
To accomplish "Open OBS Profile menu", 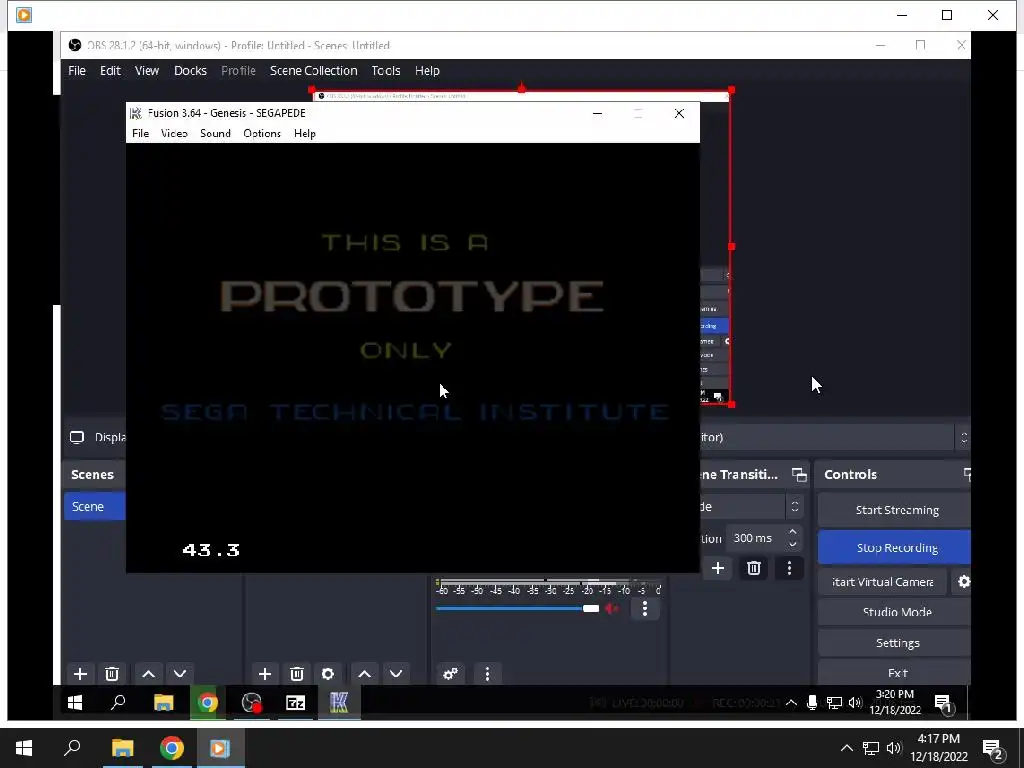I will (238, 71).
